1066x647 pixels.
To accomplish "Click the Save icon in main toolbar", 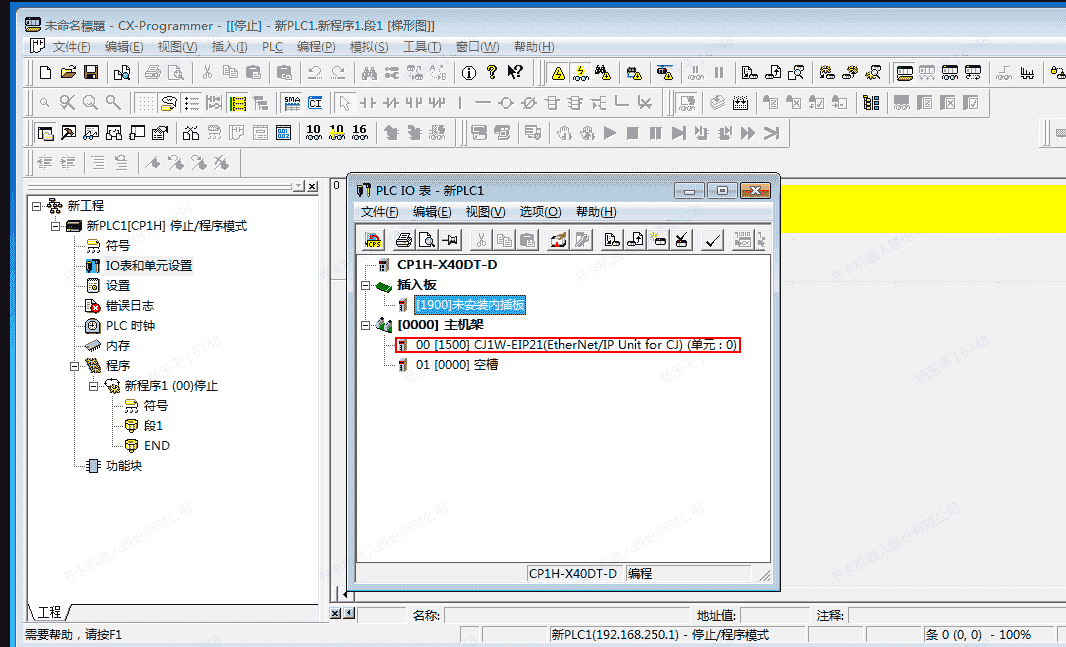I will [91, 72].
